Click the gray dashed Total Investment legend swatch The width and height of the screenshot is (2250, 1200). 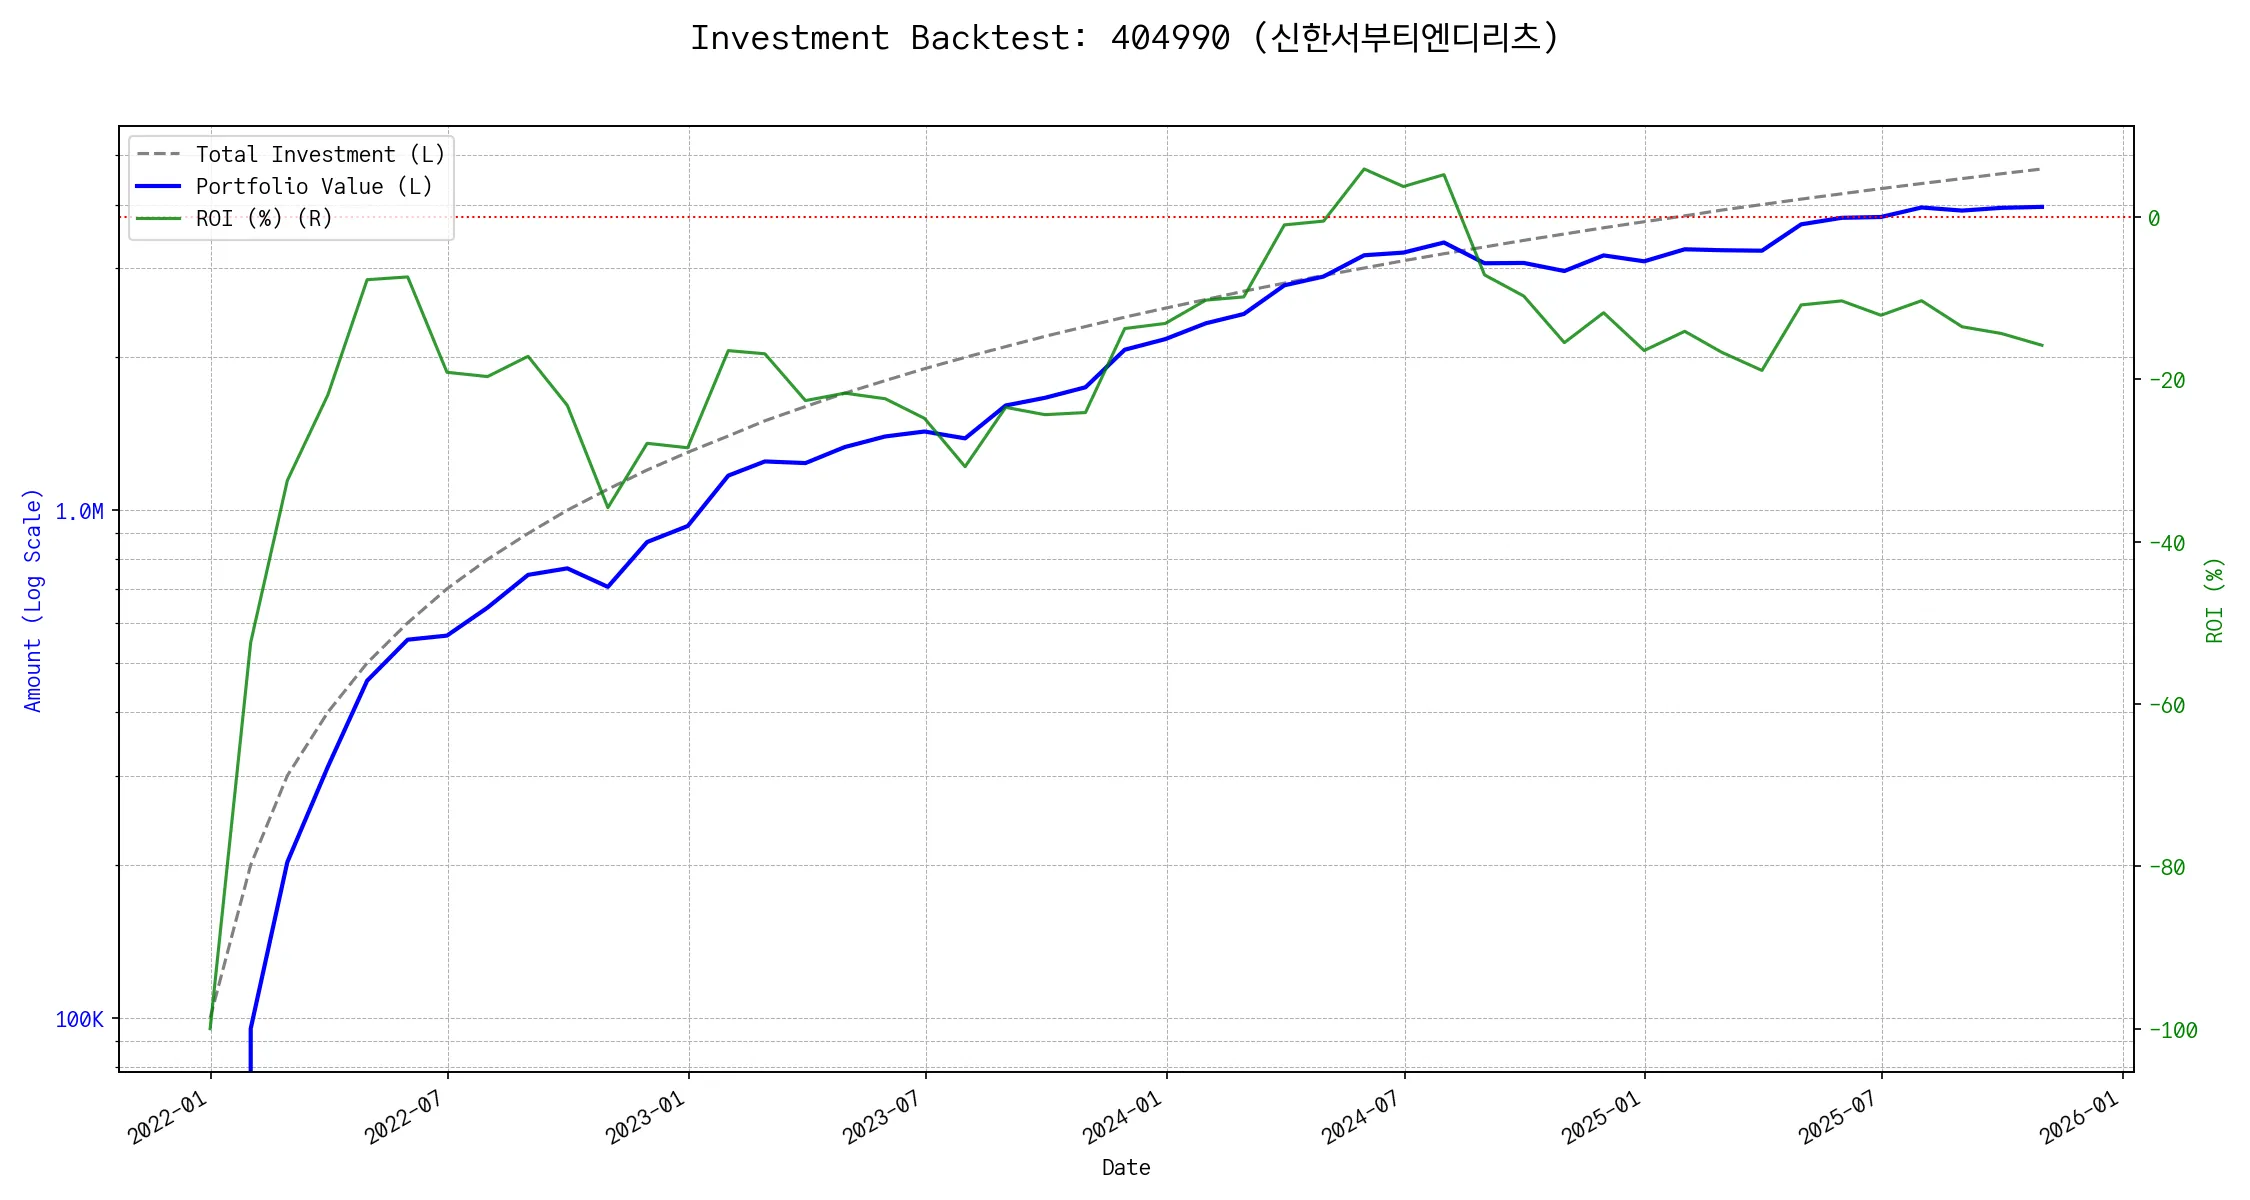tap(158, 155)
